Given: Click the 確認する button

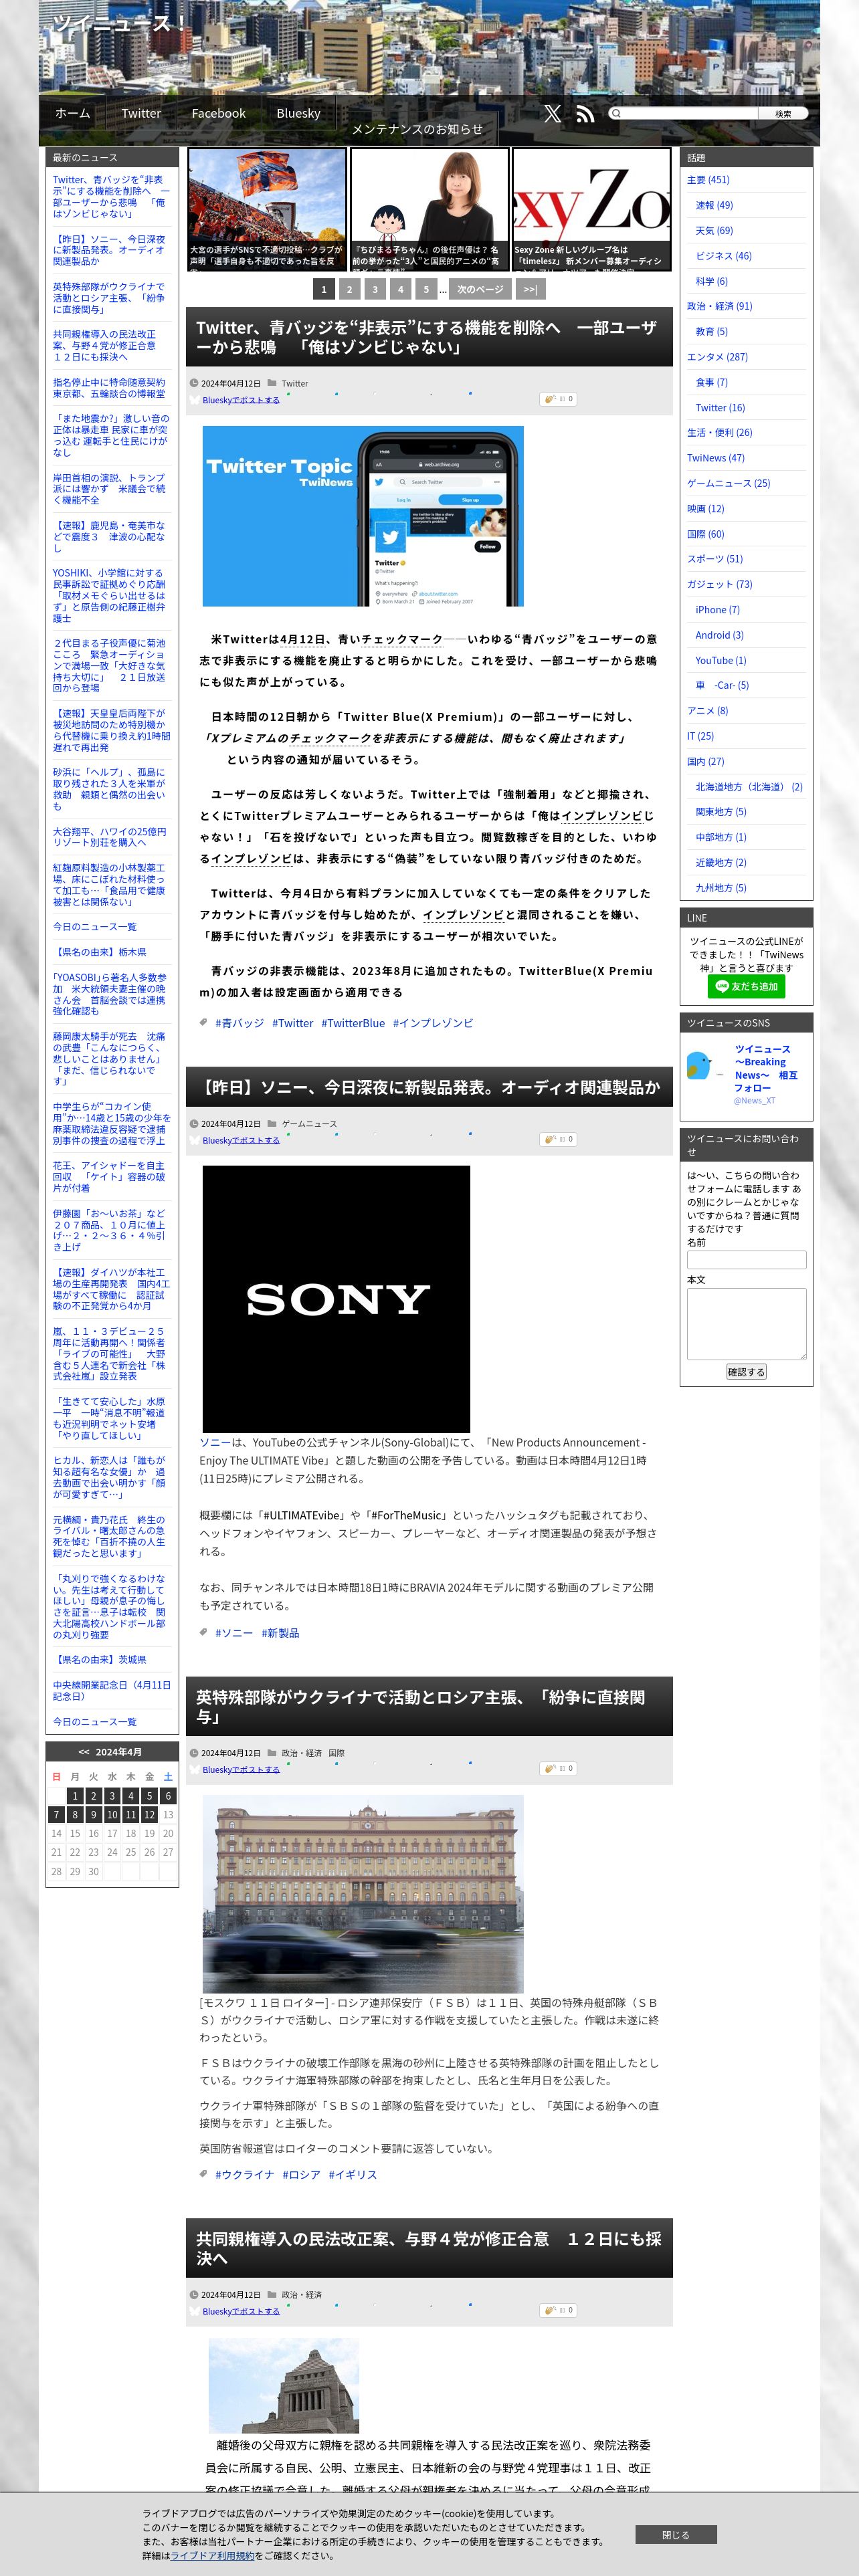Looking at the screenshot, I should [746, 1372].
